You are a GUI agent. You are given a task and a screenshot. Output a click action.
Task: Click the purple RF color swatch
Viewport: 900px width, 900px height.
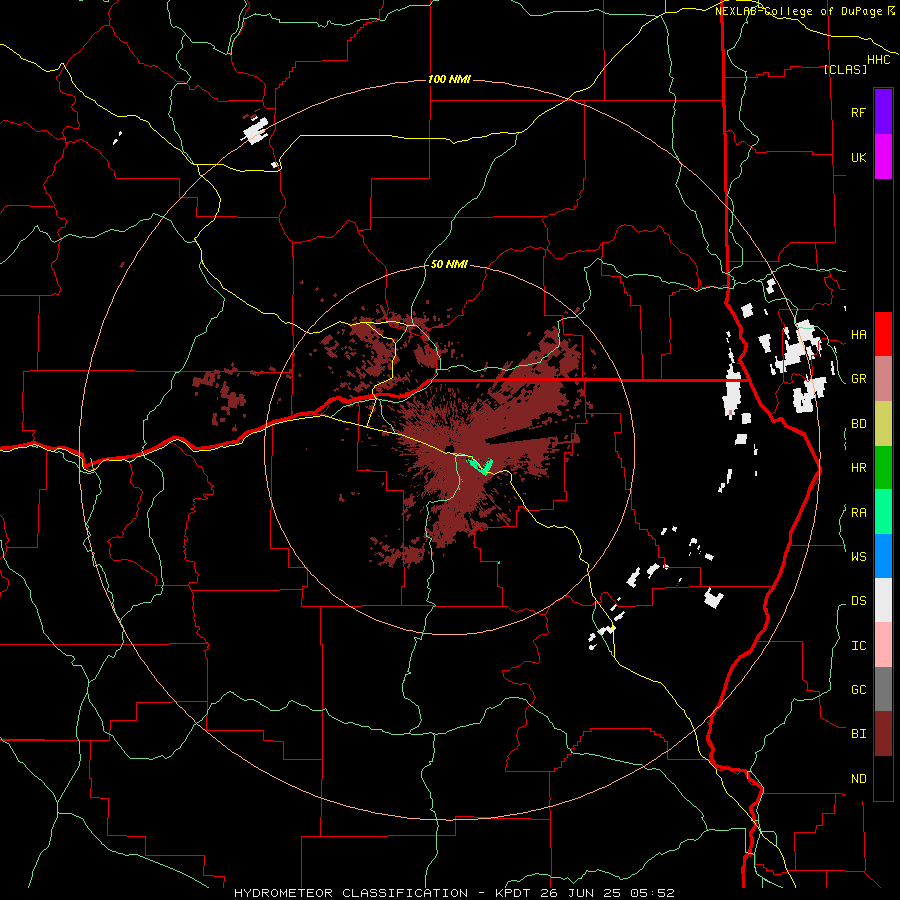883,112
